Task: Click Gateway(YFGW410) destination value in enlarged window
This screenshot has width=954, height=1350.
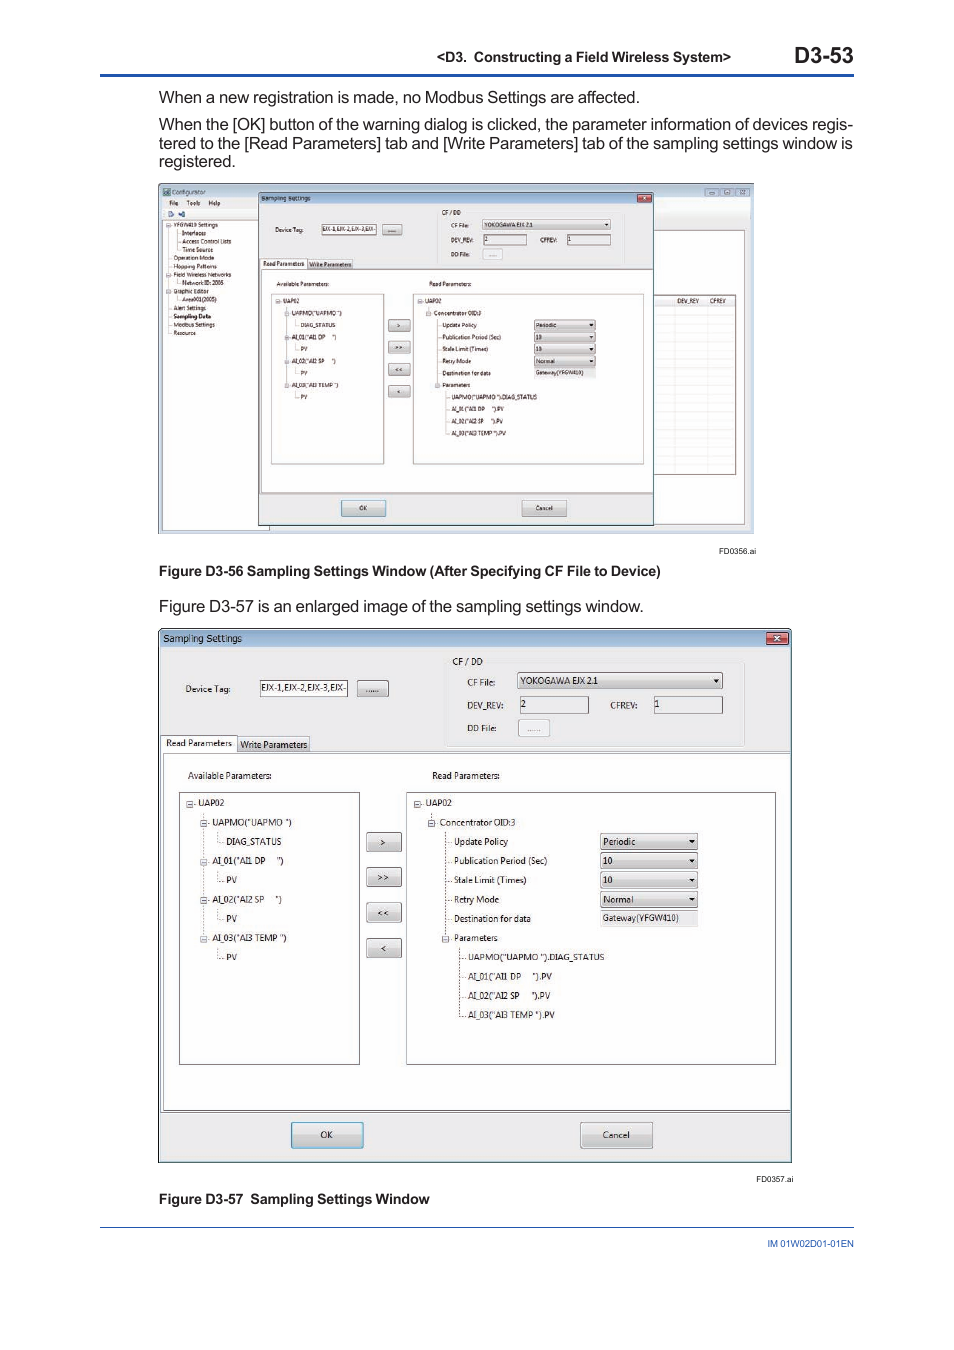Action: pyautogui.click(x=649, y=918)
